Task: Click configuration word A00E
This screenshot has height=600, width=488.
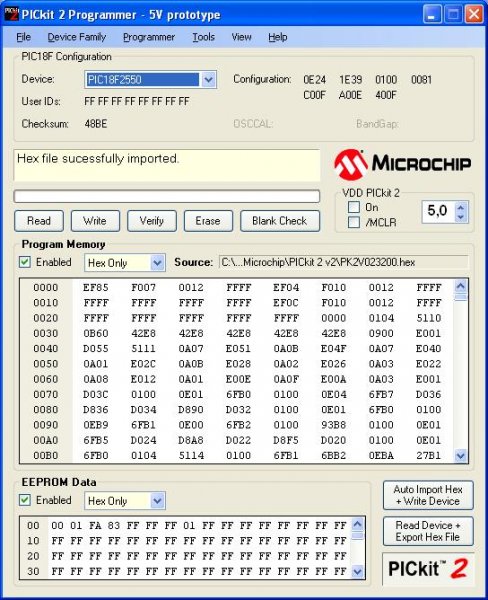Action: pos(350,95)
